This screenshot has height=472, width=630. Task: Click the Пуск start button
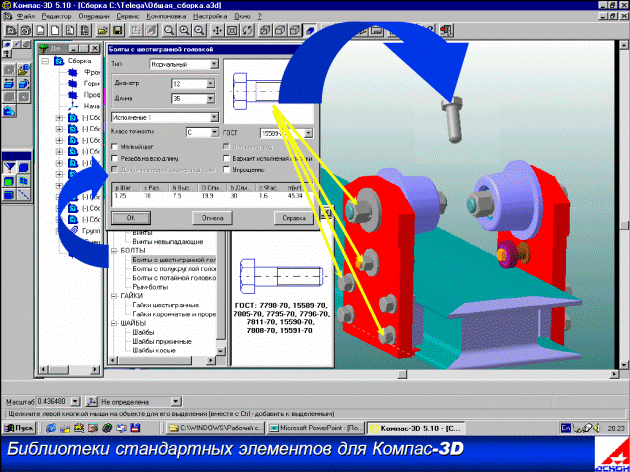[x=19, y=428]
